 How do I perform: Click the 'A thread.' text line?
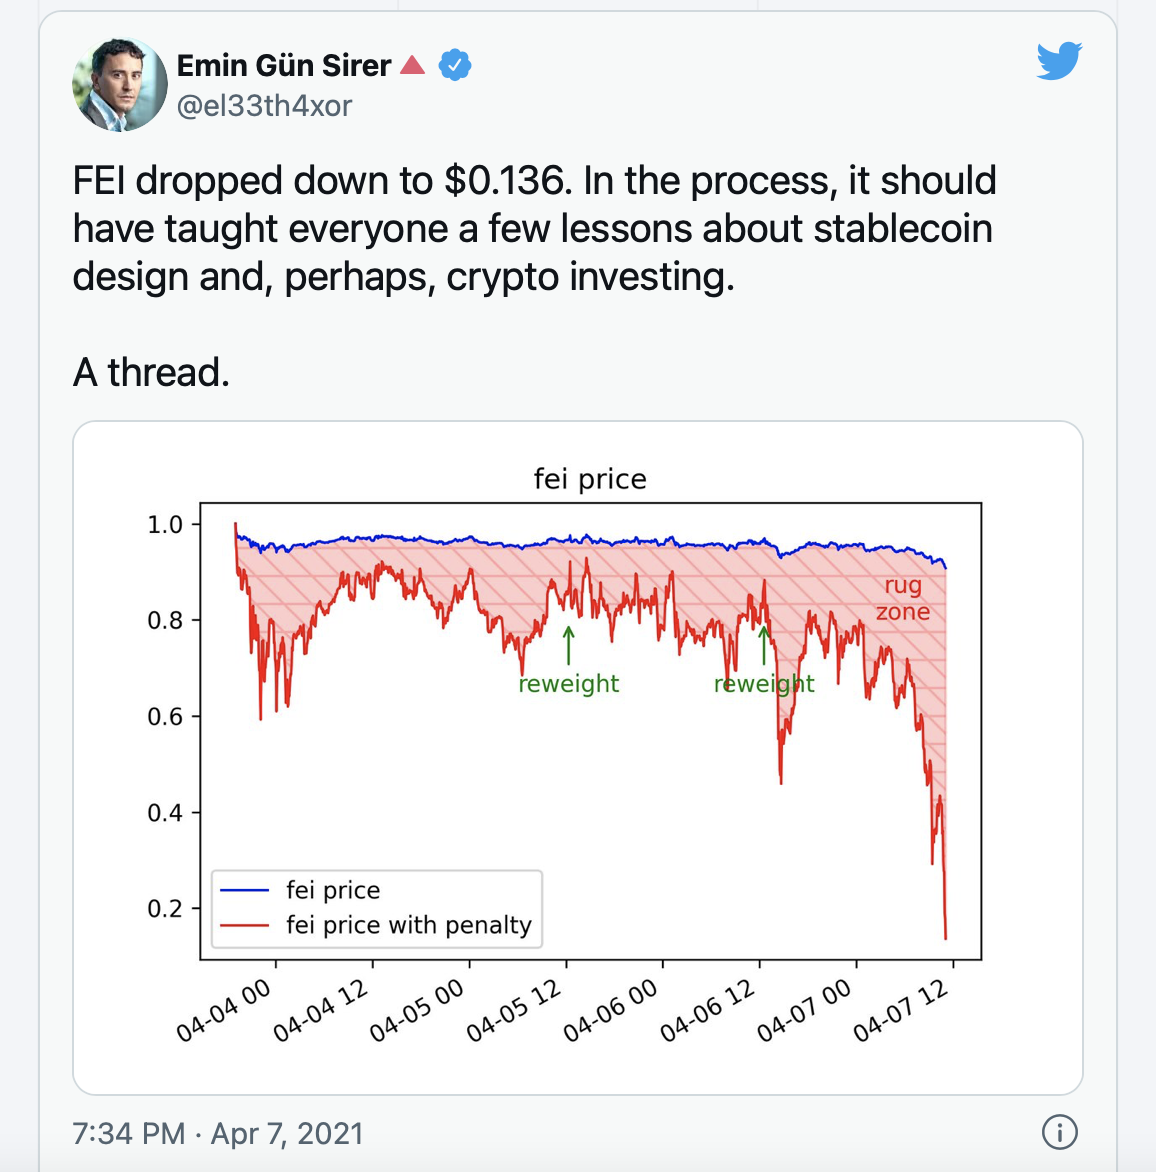tap(151, 372)
